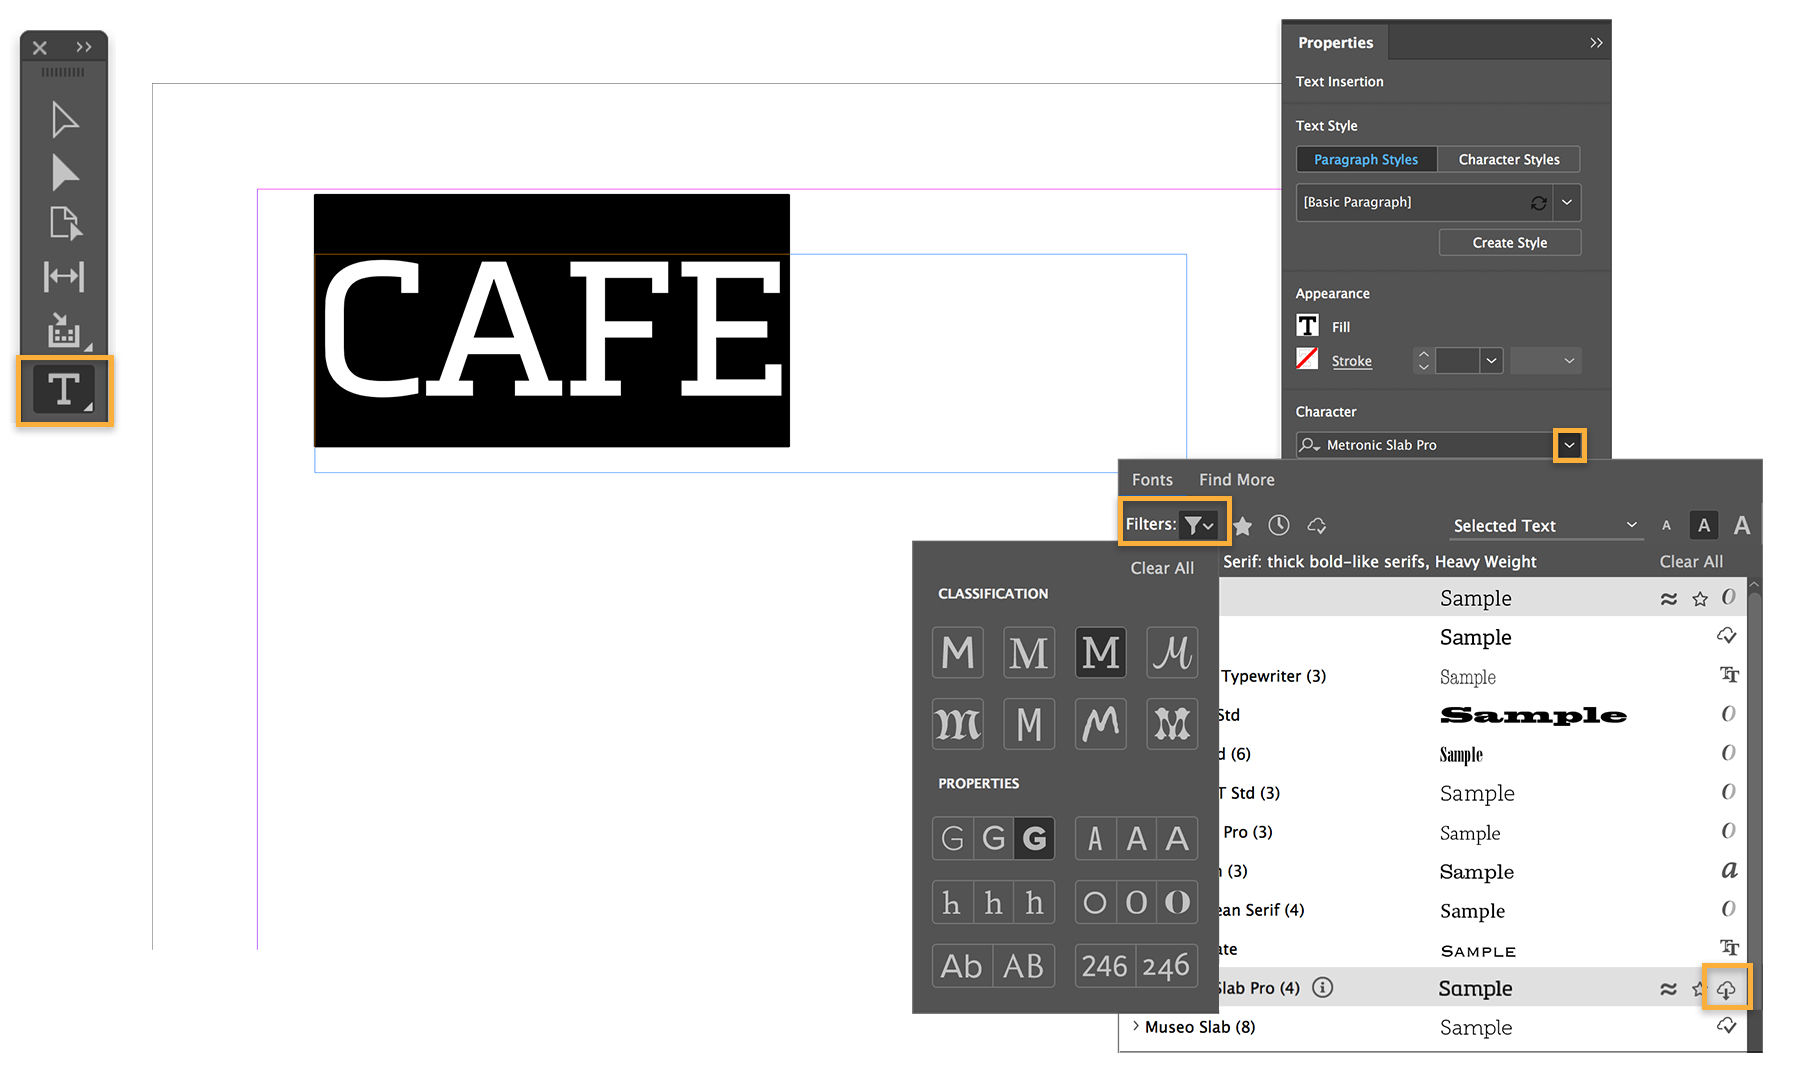Open the [Basic Paragraph] style dropdown
Viewport: 1800px width, 1090px height.
point(1567,202)
